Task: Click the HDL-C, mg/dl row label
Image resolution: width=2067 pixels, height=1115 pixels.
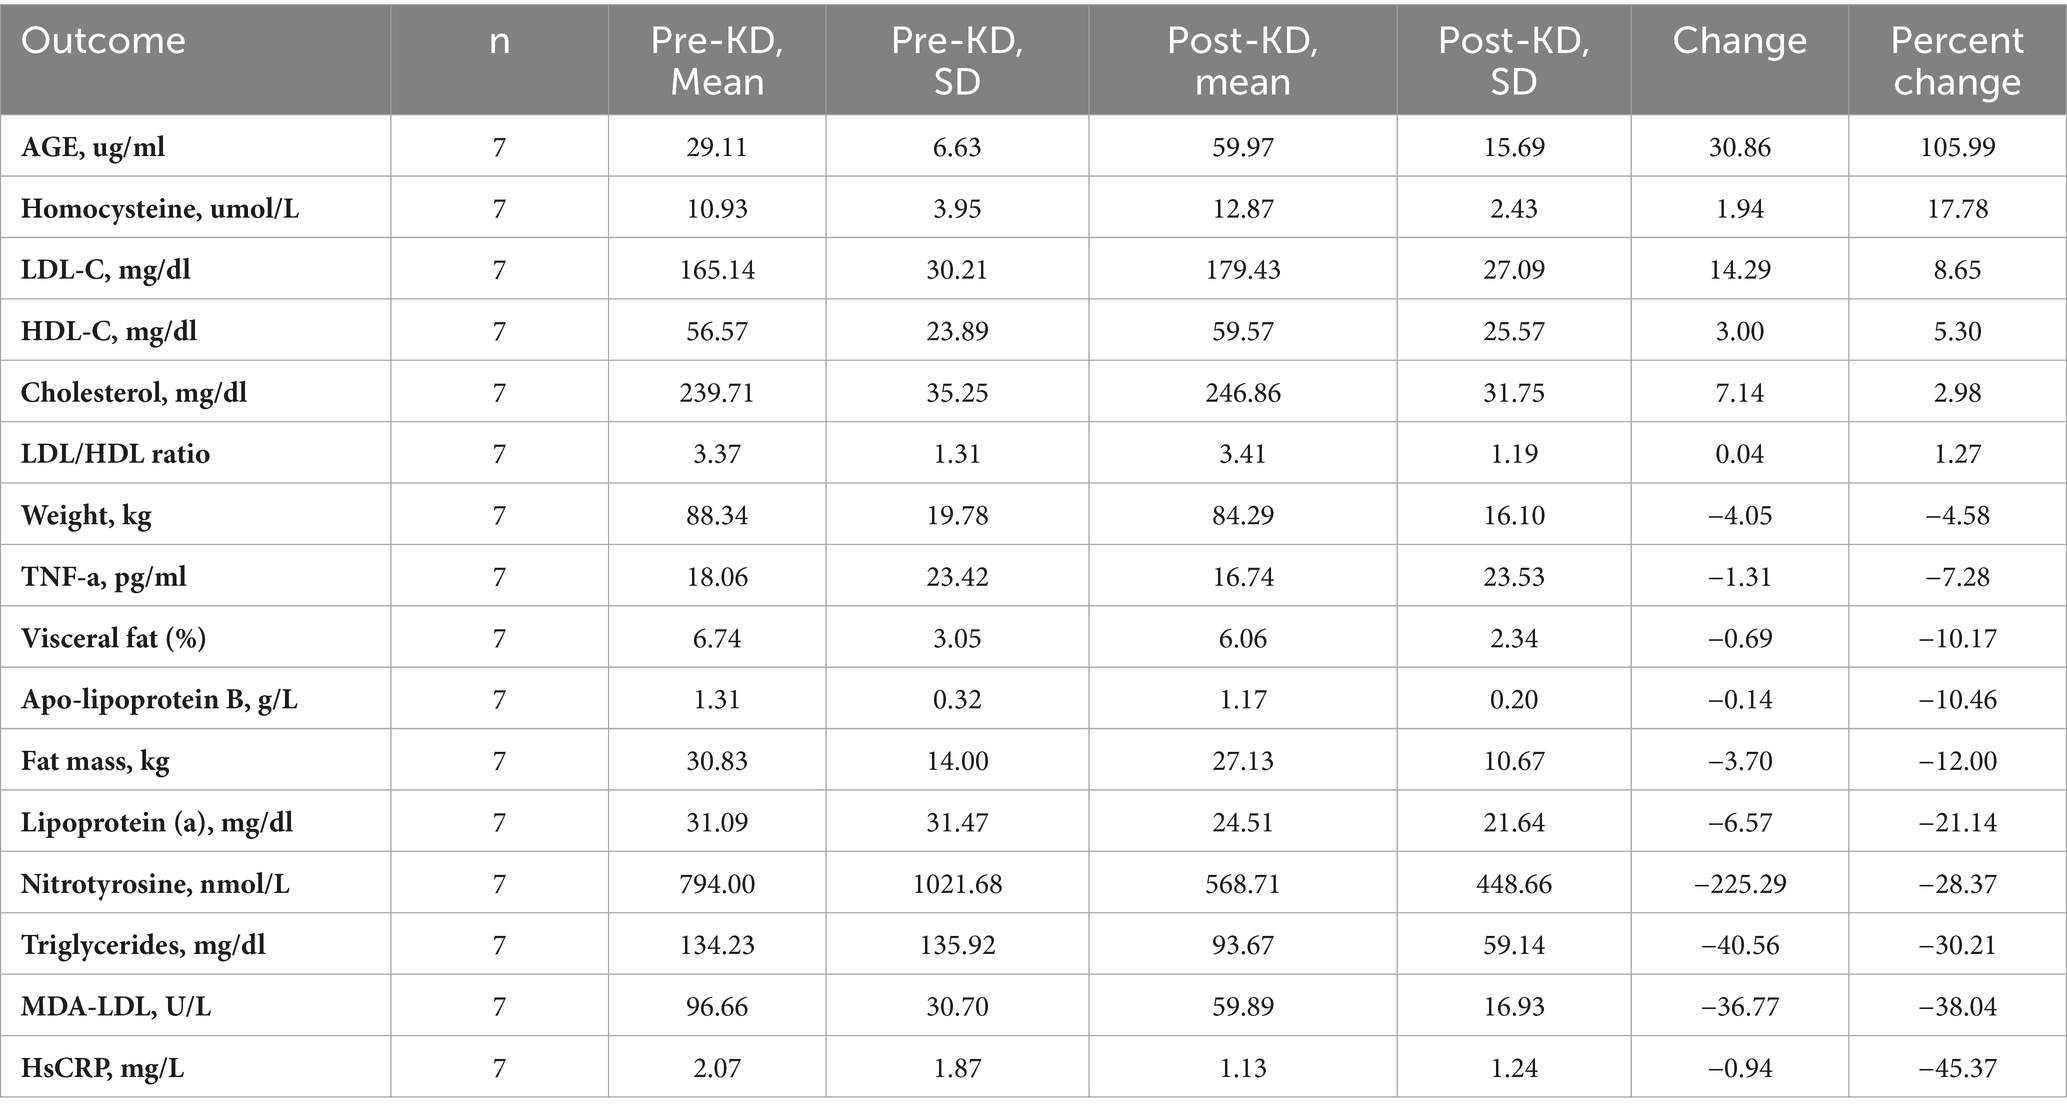Action: (109, 331)
